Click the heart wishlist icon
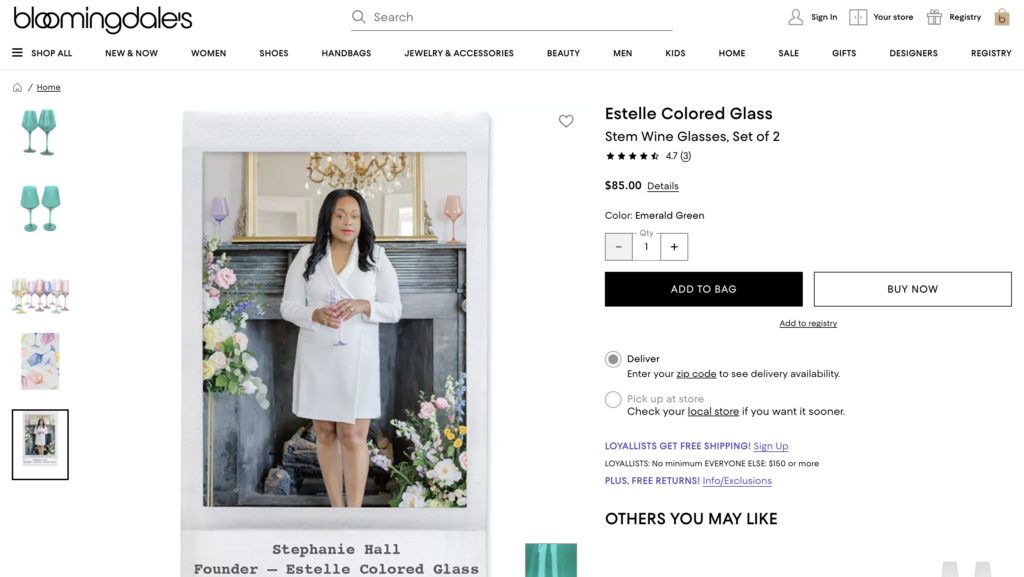The image size is (1024, 577). [566, 121]
